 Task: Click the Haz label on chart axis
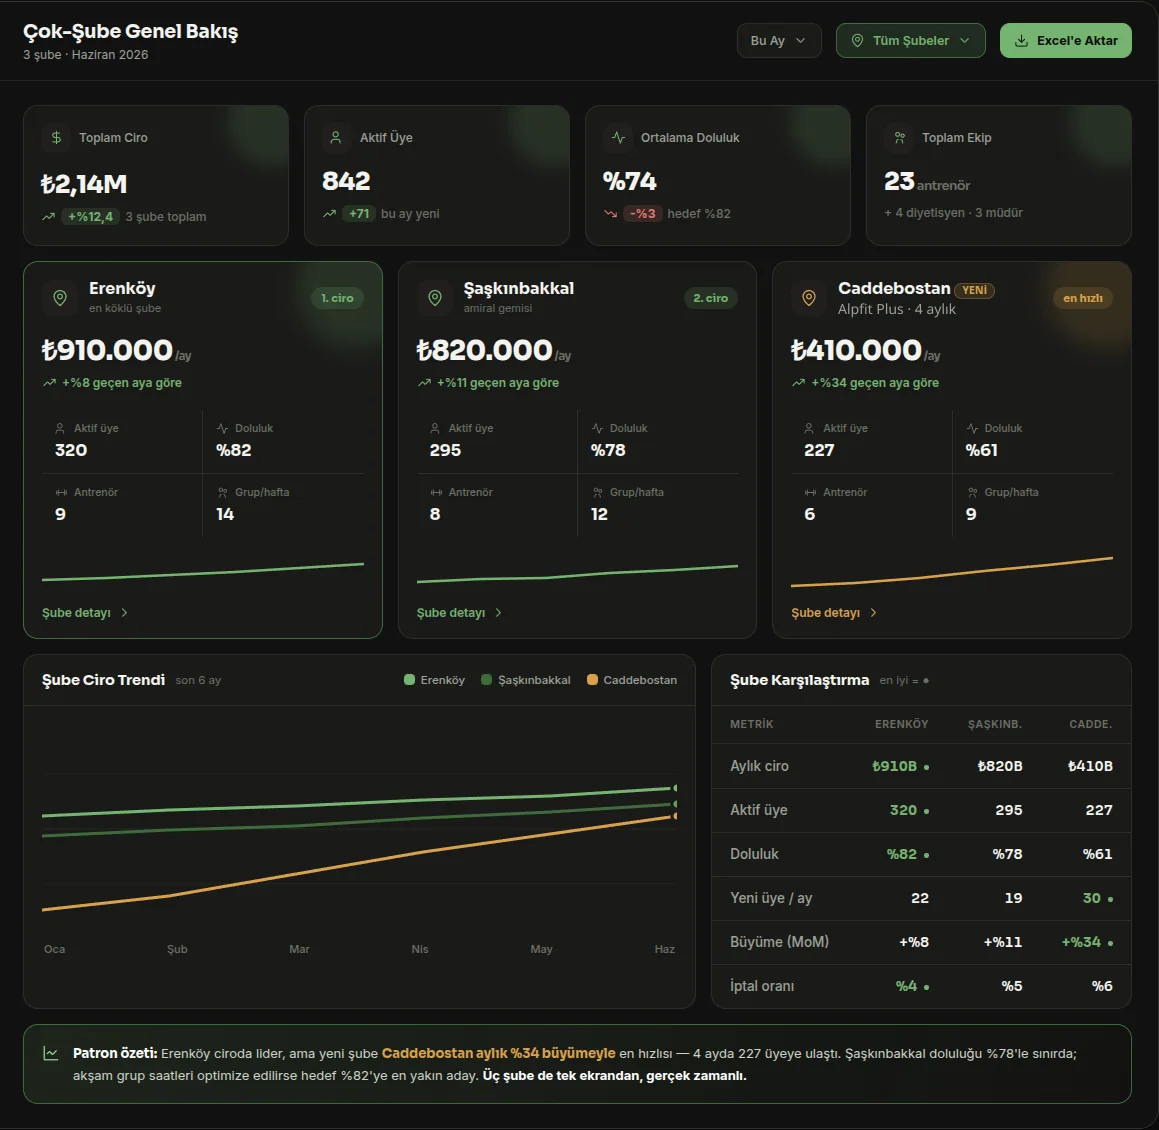pyautogui.click(x=665, y=949)
